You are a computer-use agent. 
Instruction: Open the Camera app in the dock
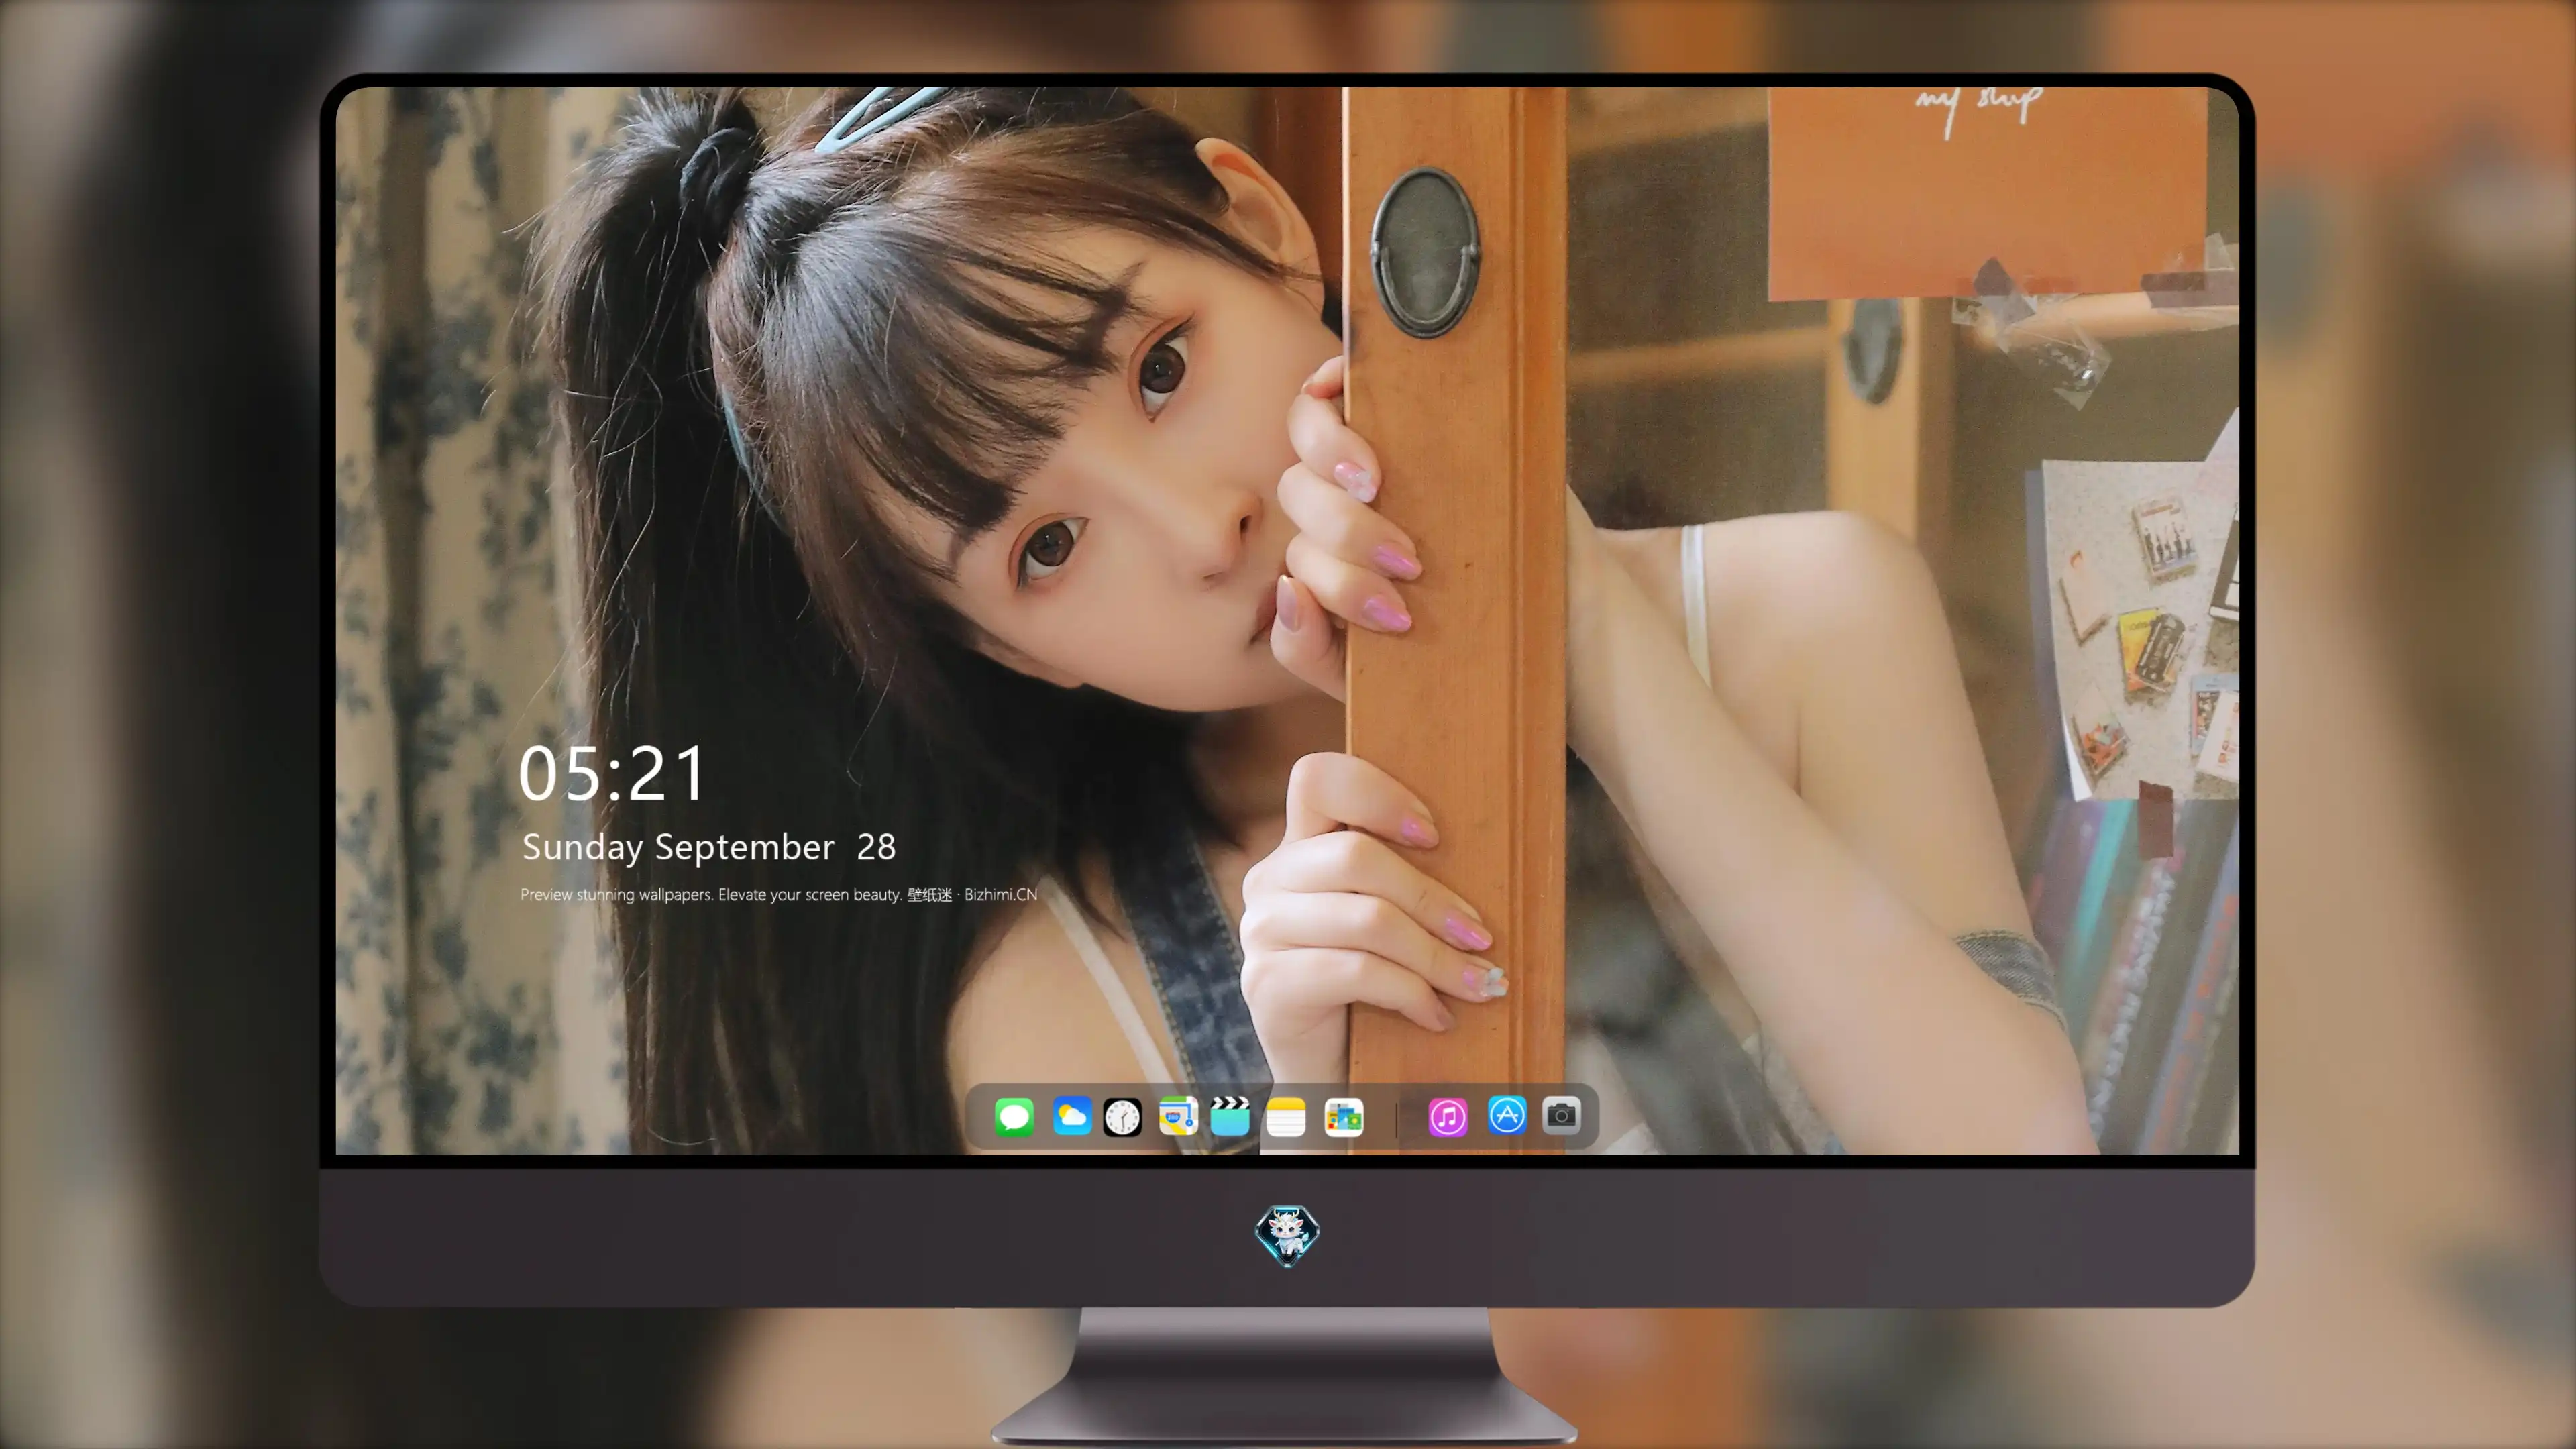point(1561,1116)
